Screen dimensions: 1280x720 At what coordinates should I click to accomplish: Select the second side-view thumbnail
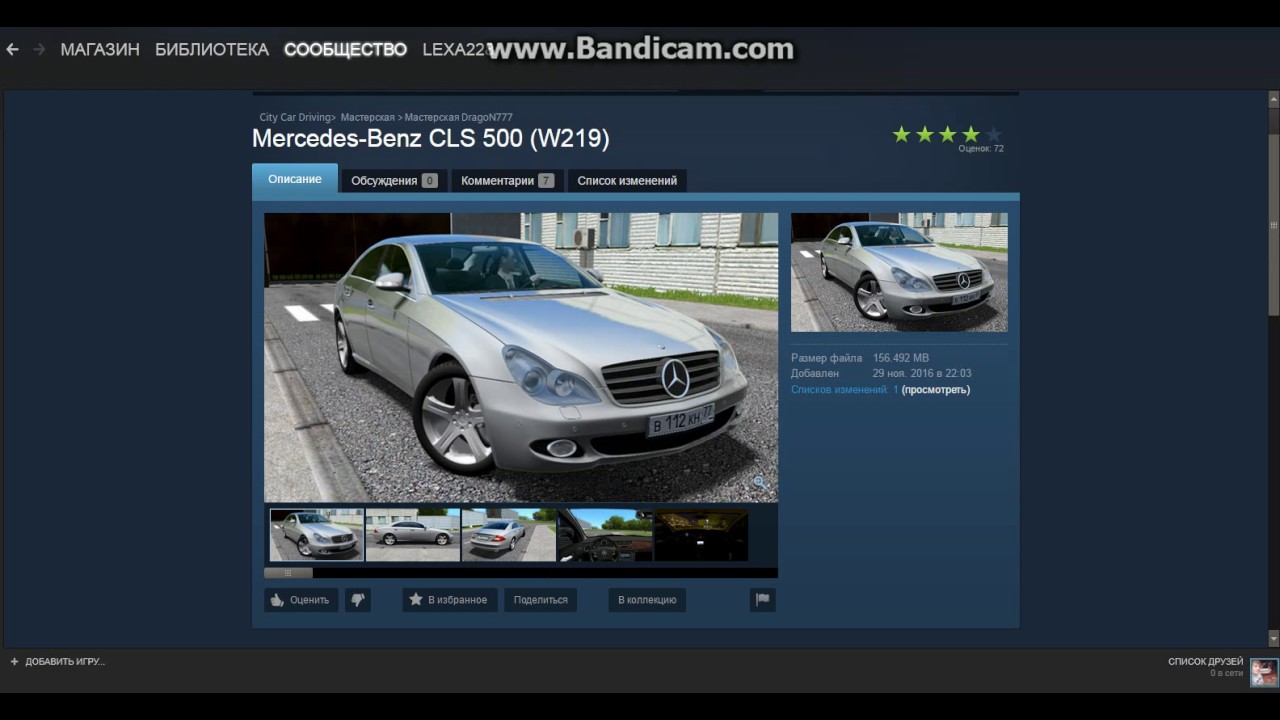412,535
